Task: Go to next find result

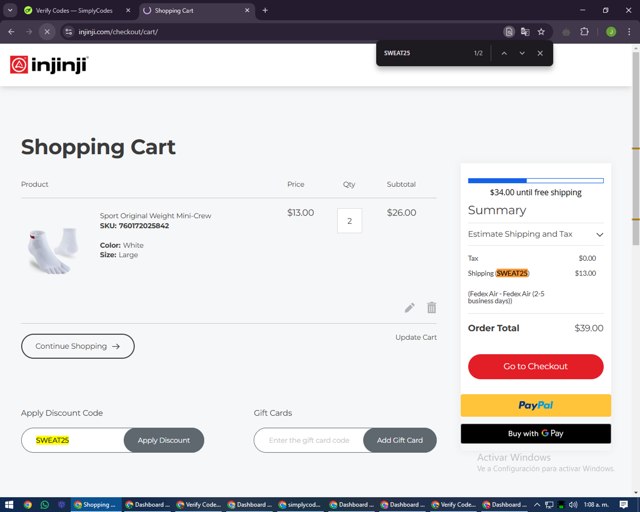Action: point(522,53)
